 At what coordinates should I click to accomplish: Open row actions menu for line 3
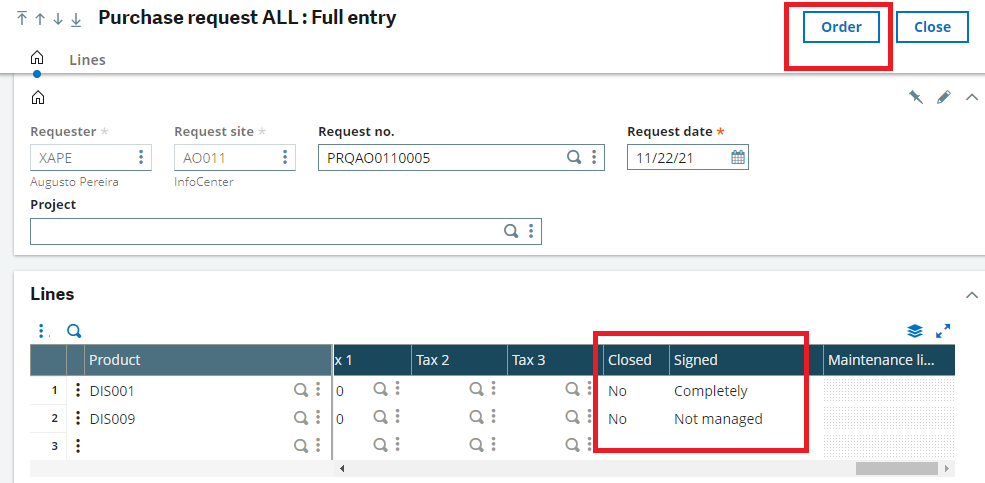tap(78, 446)
